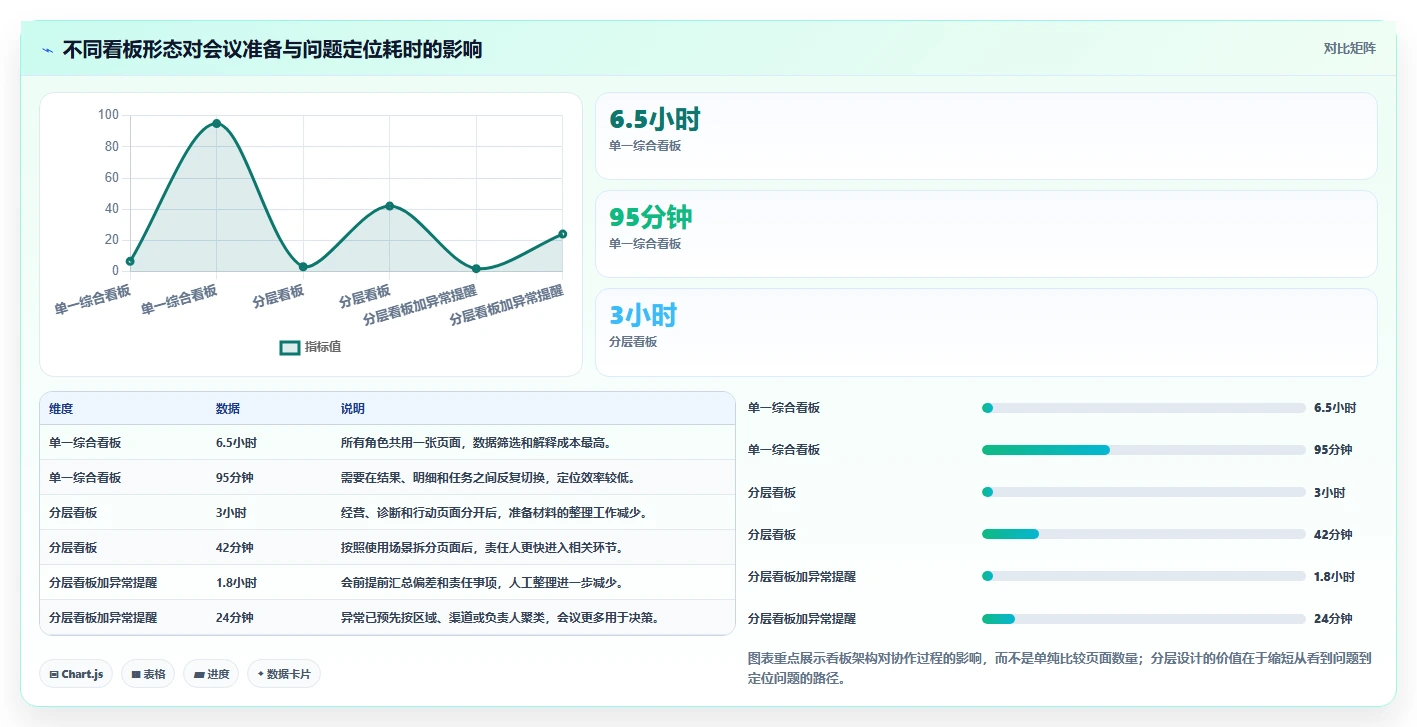Click the 进度 tag chip

[x=212, y=674]
